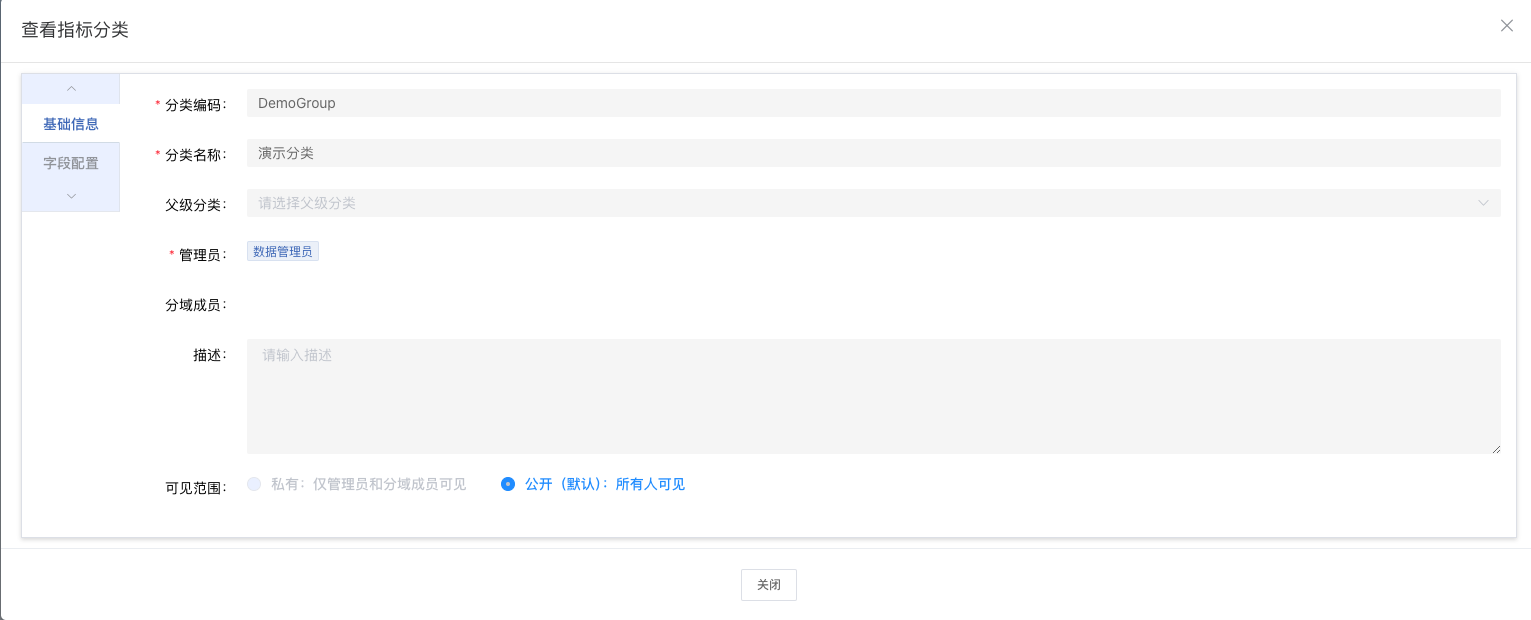The image size is (1531, 620).
Task: Select the 私有 radio button
Action: (x=254, y=484)
